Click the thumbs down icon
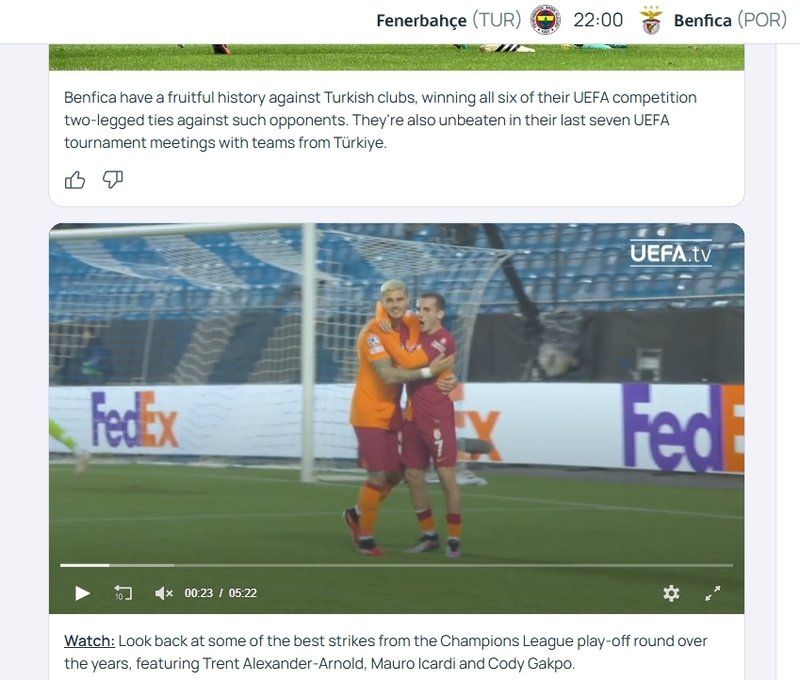The width and height of the screenshot is (800, 680). point(112,180)
